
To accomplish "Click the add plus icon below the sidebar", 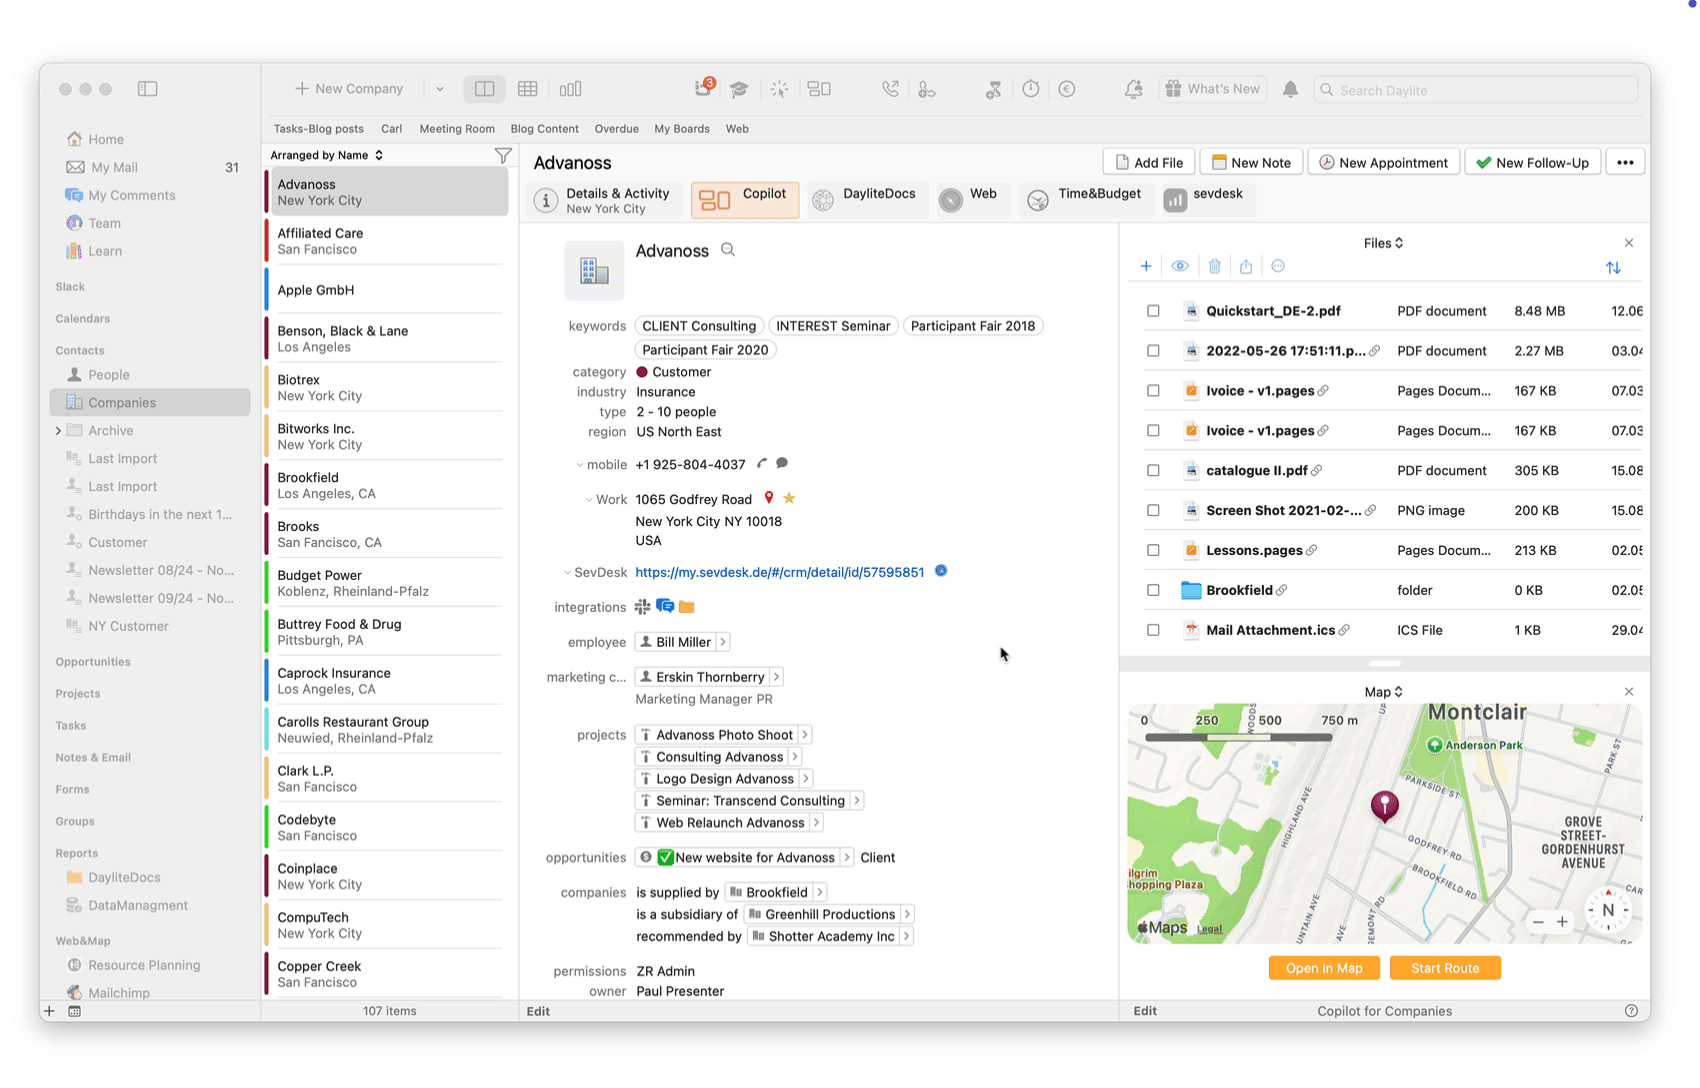I will (x=49, y=1011).
